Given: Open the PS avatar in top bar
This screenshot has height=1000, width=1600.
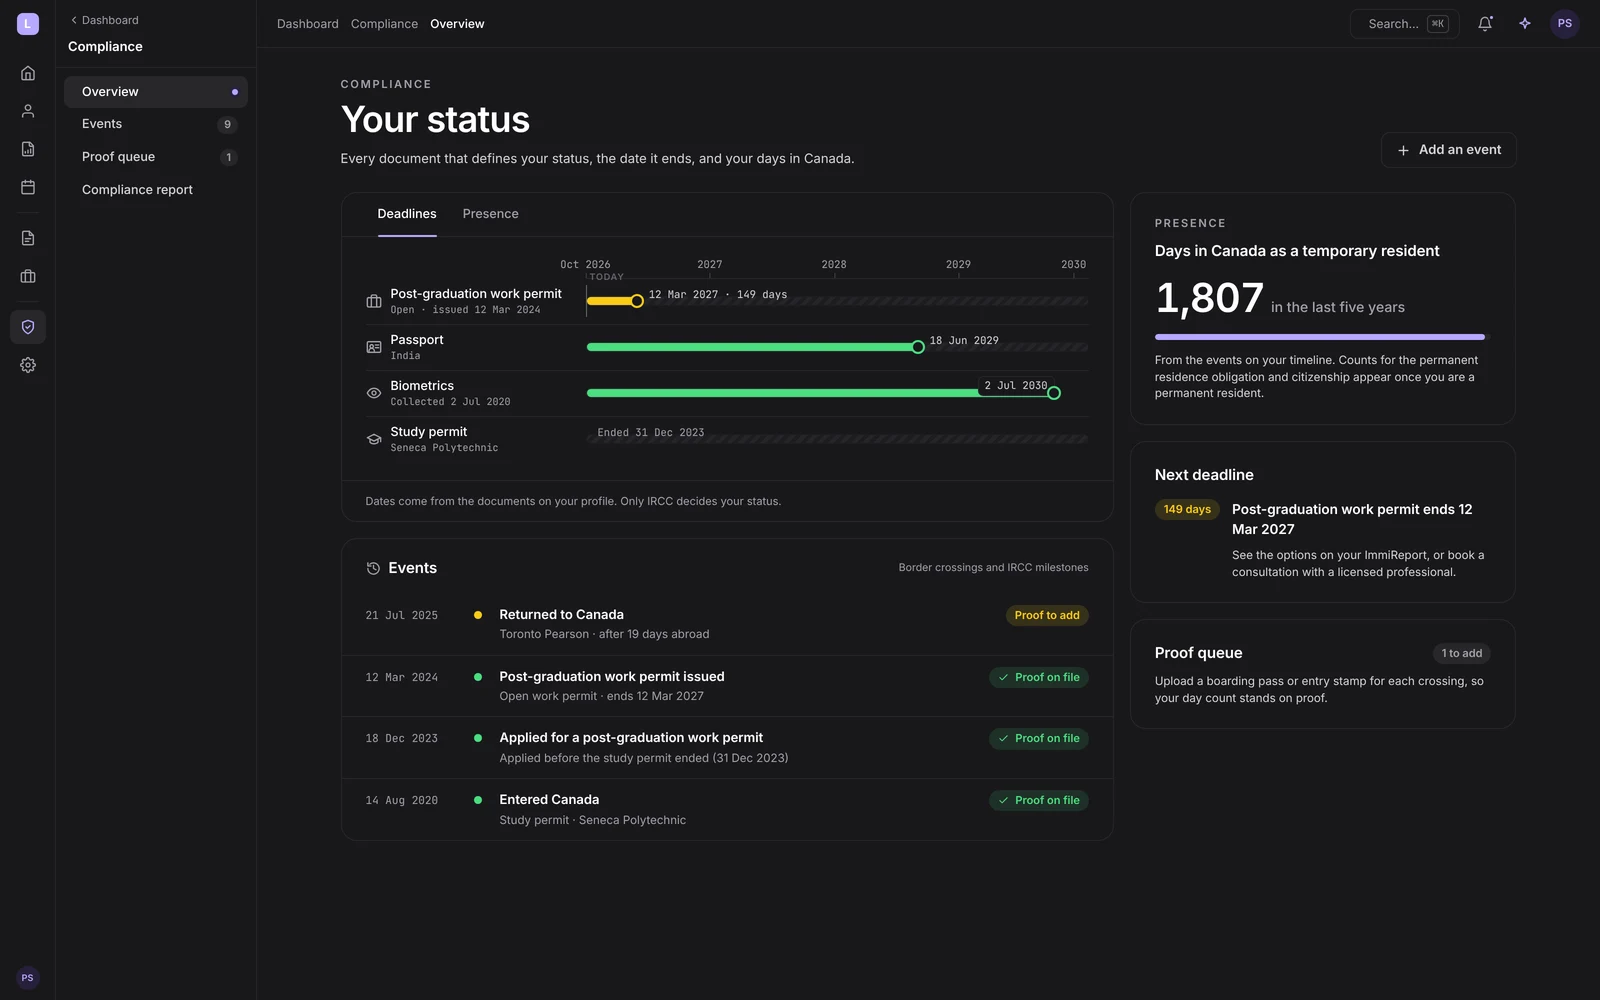Looking at the screenshot, I should [x=1565, y=23].
